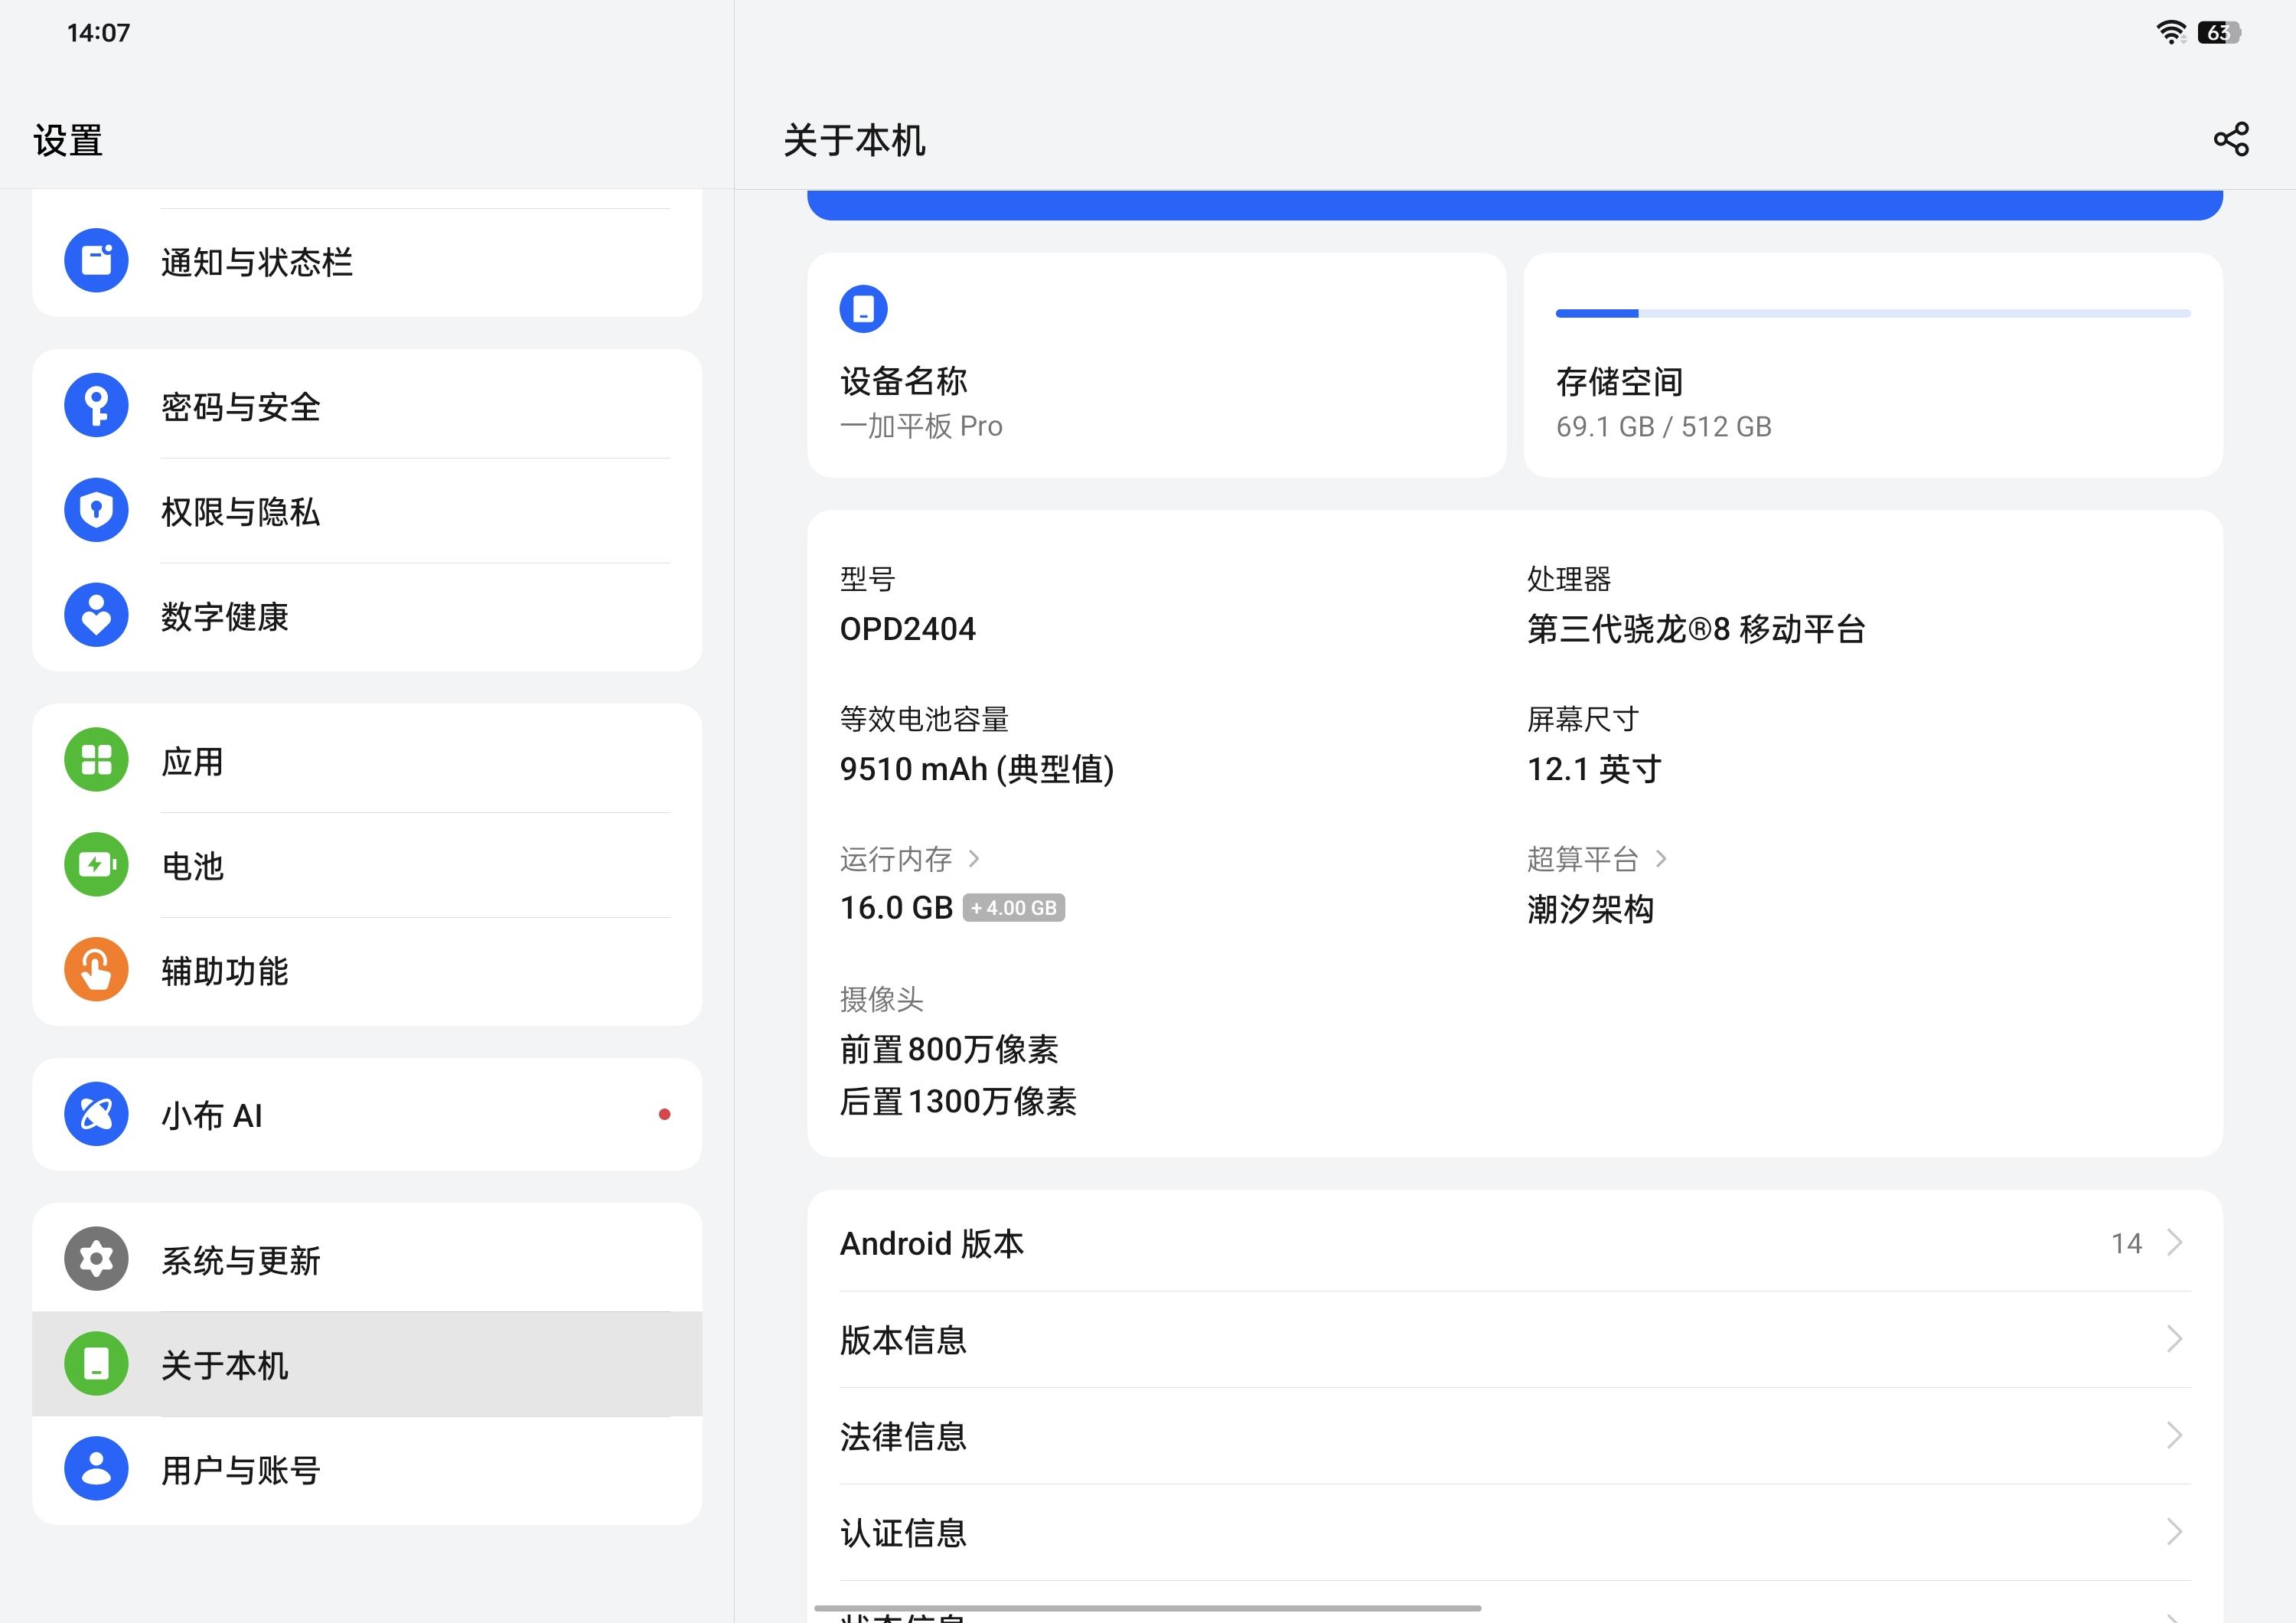2296x1623 pixels.
Task: Tap the orange 辅助功能 touch icon
Action: [x=96, y=969]
